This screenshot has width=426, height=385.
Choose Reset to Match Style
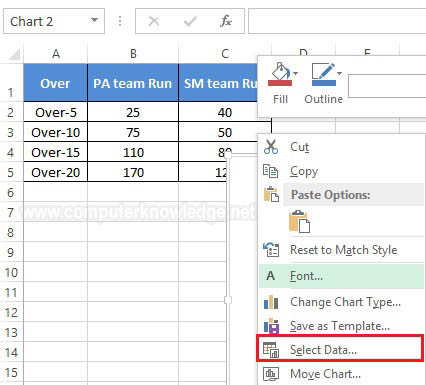(x=341, y=250)
